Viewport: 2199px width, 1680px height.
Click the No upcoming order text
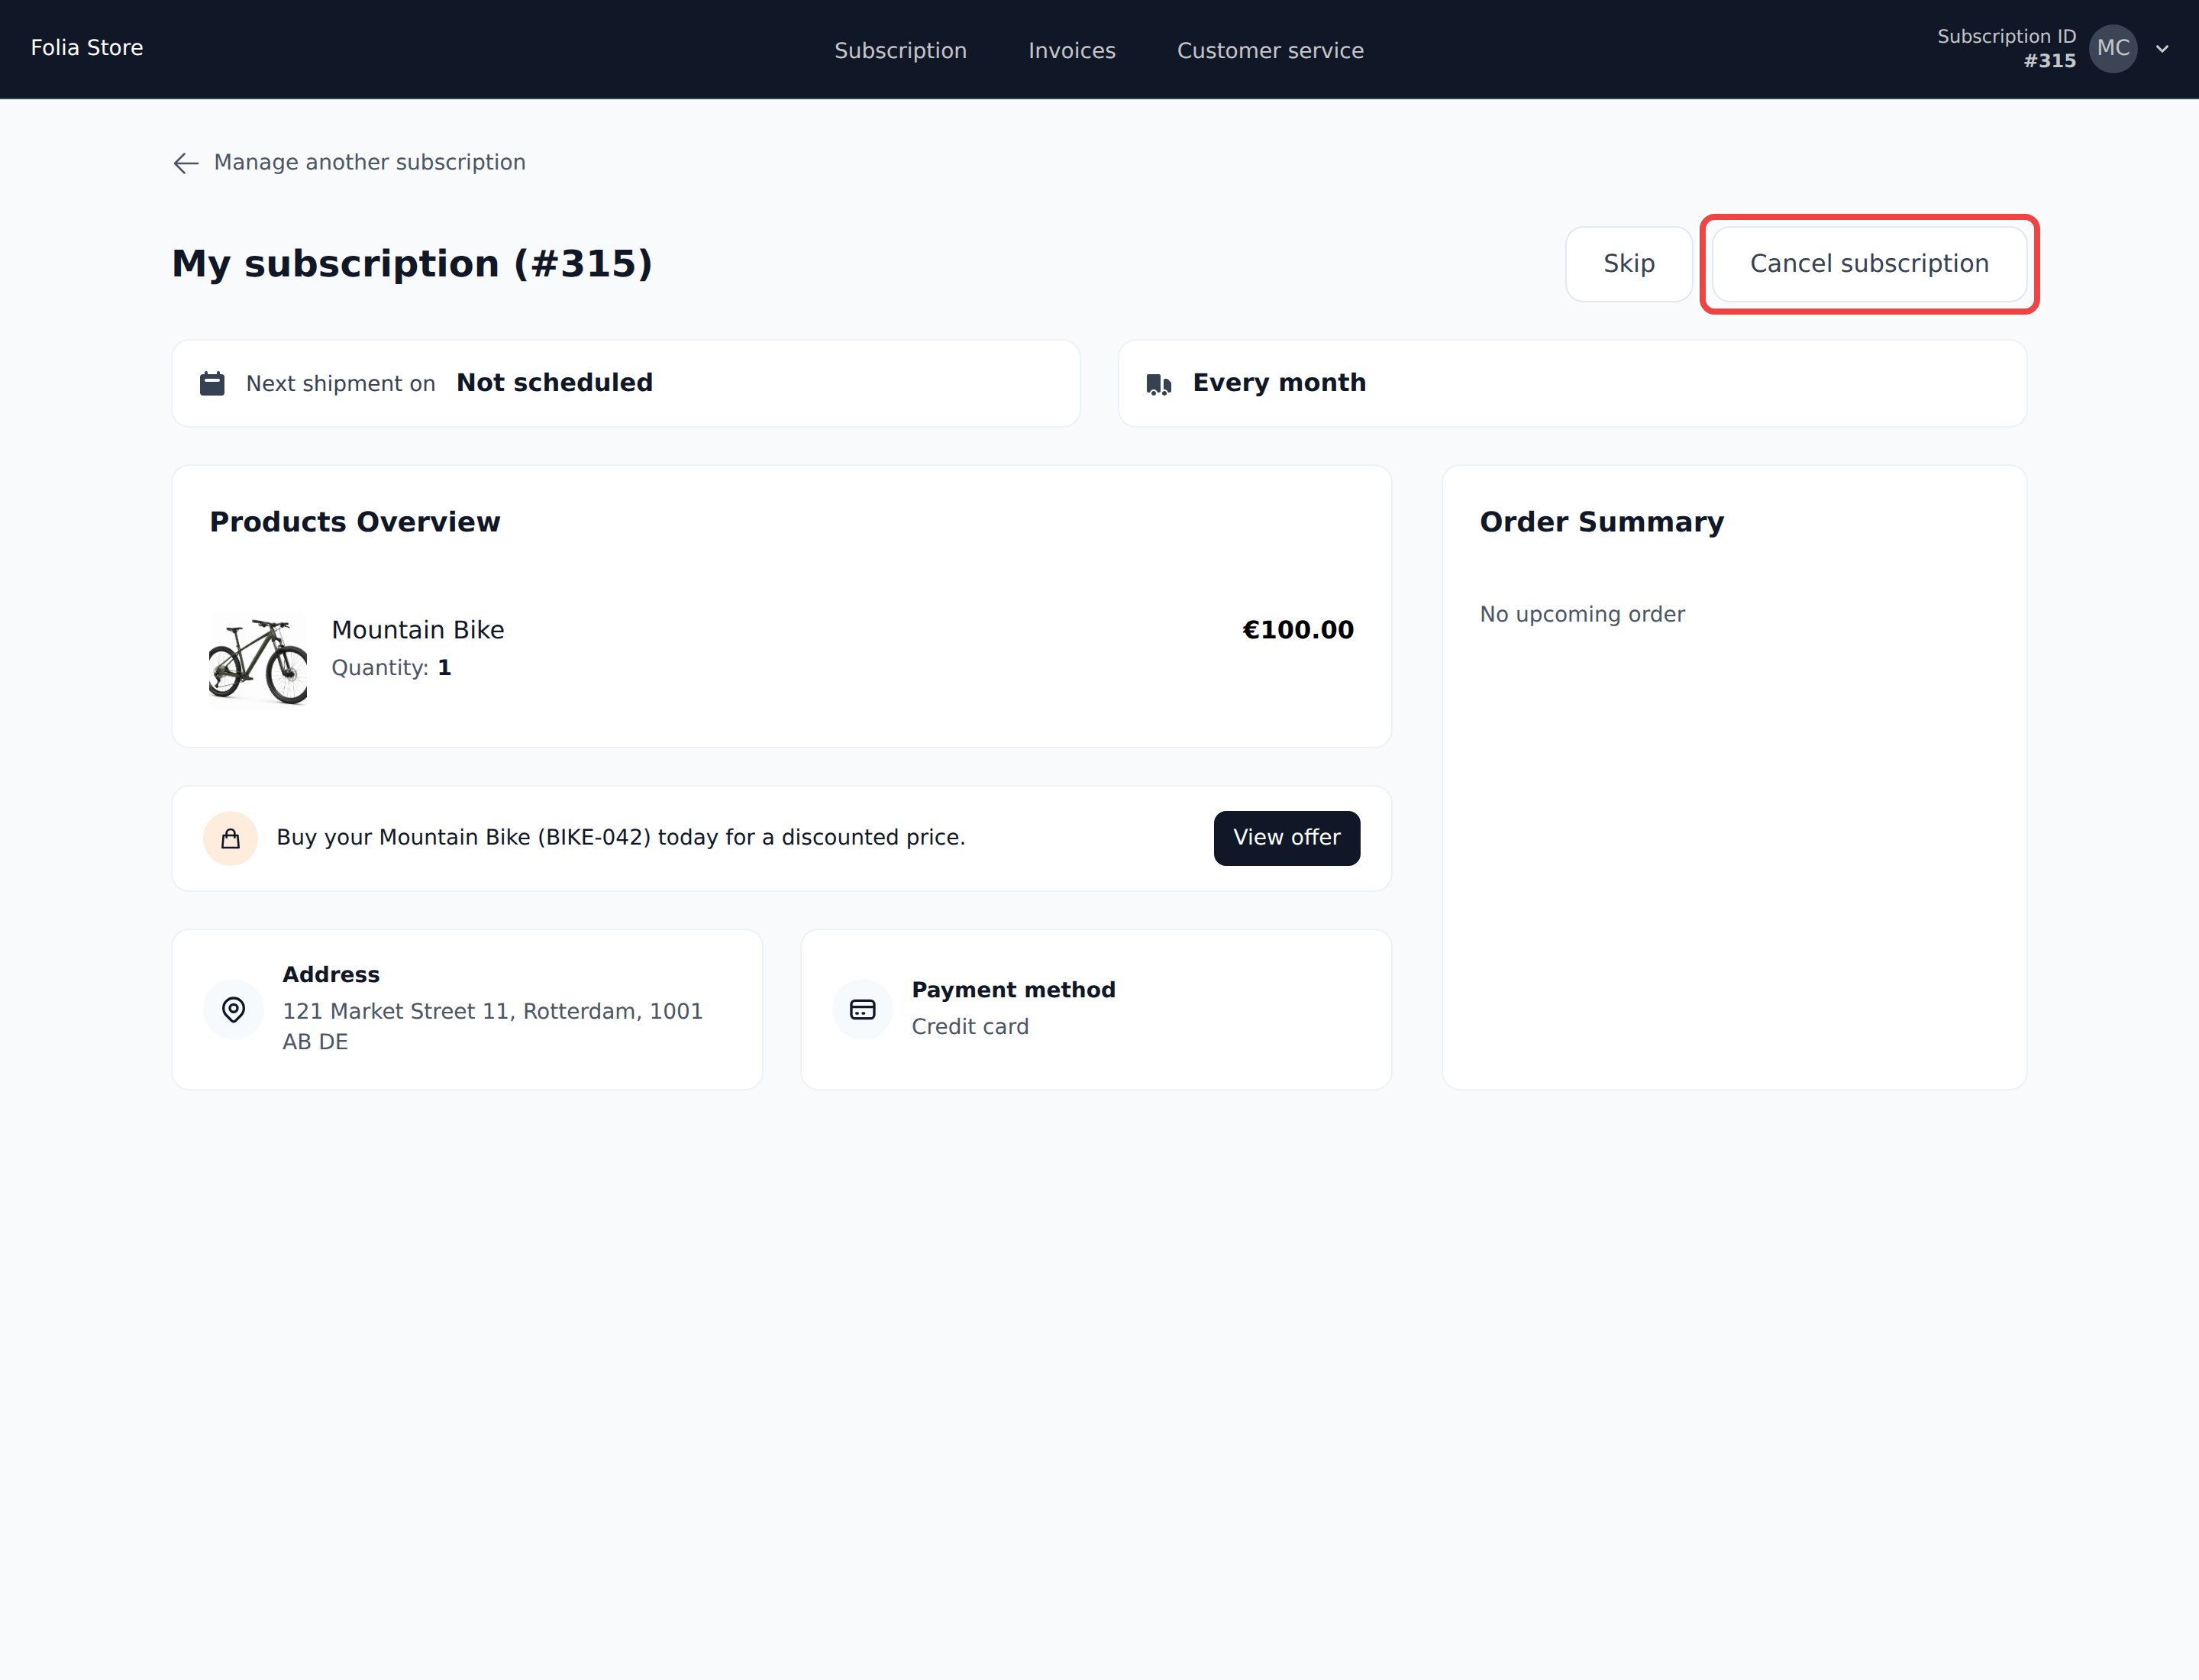click(1582, 614)
